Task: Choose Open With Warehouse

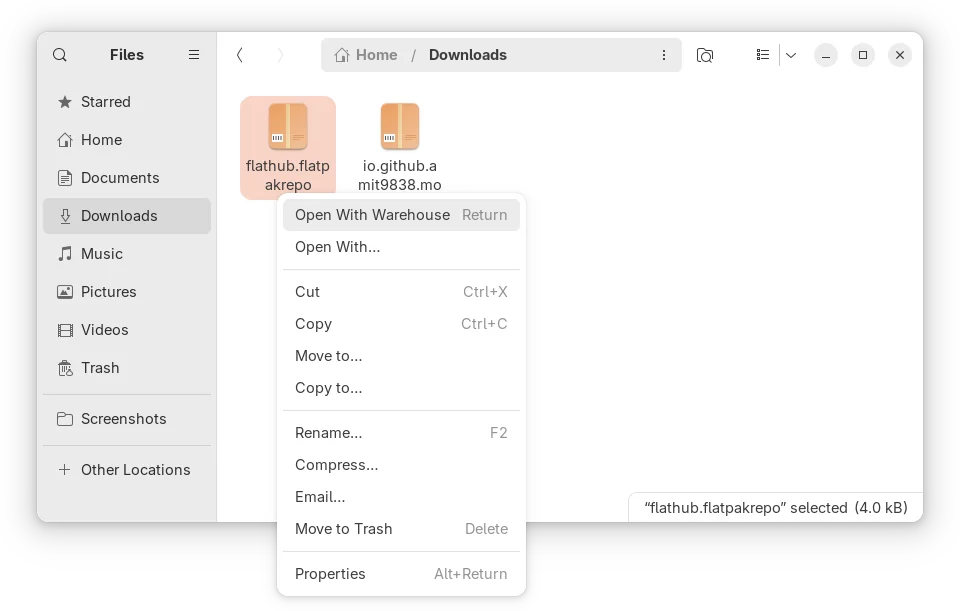Action: [401, 215]
